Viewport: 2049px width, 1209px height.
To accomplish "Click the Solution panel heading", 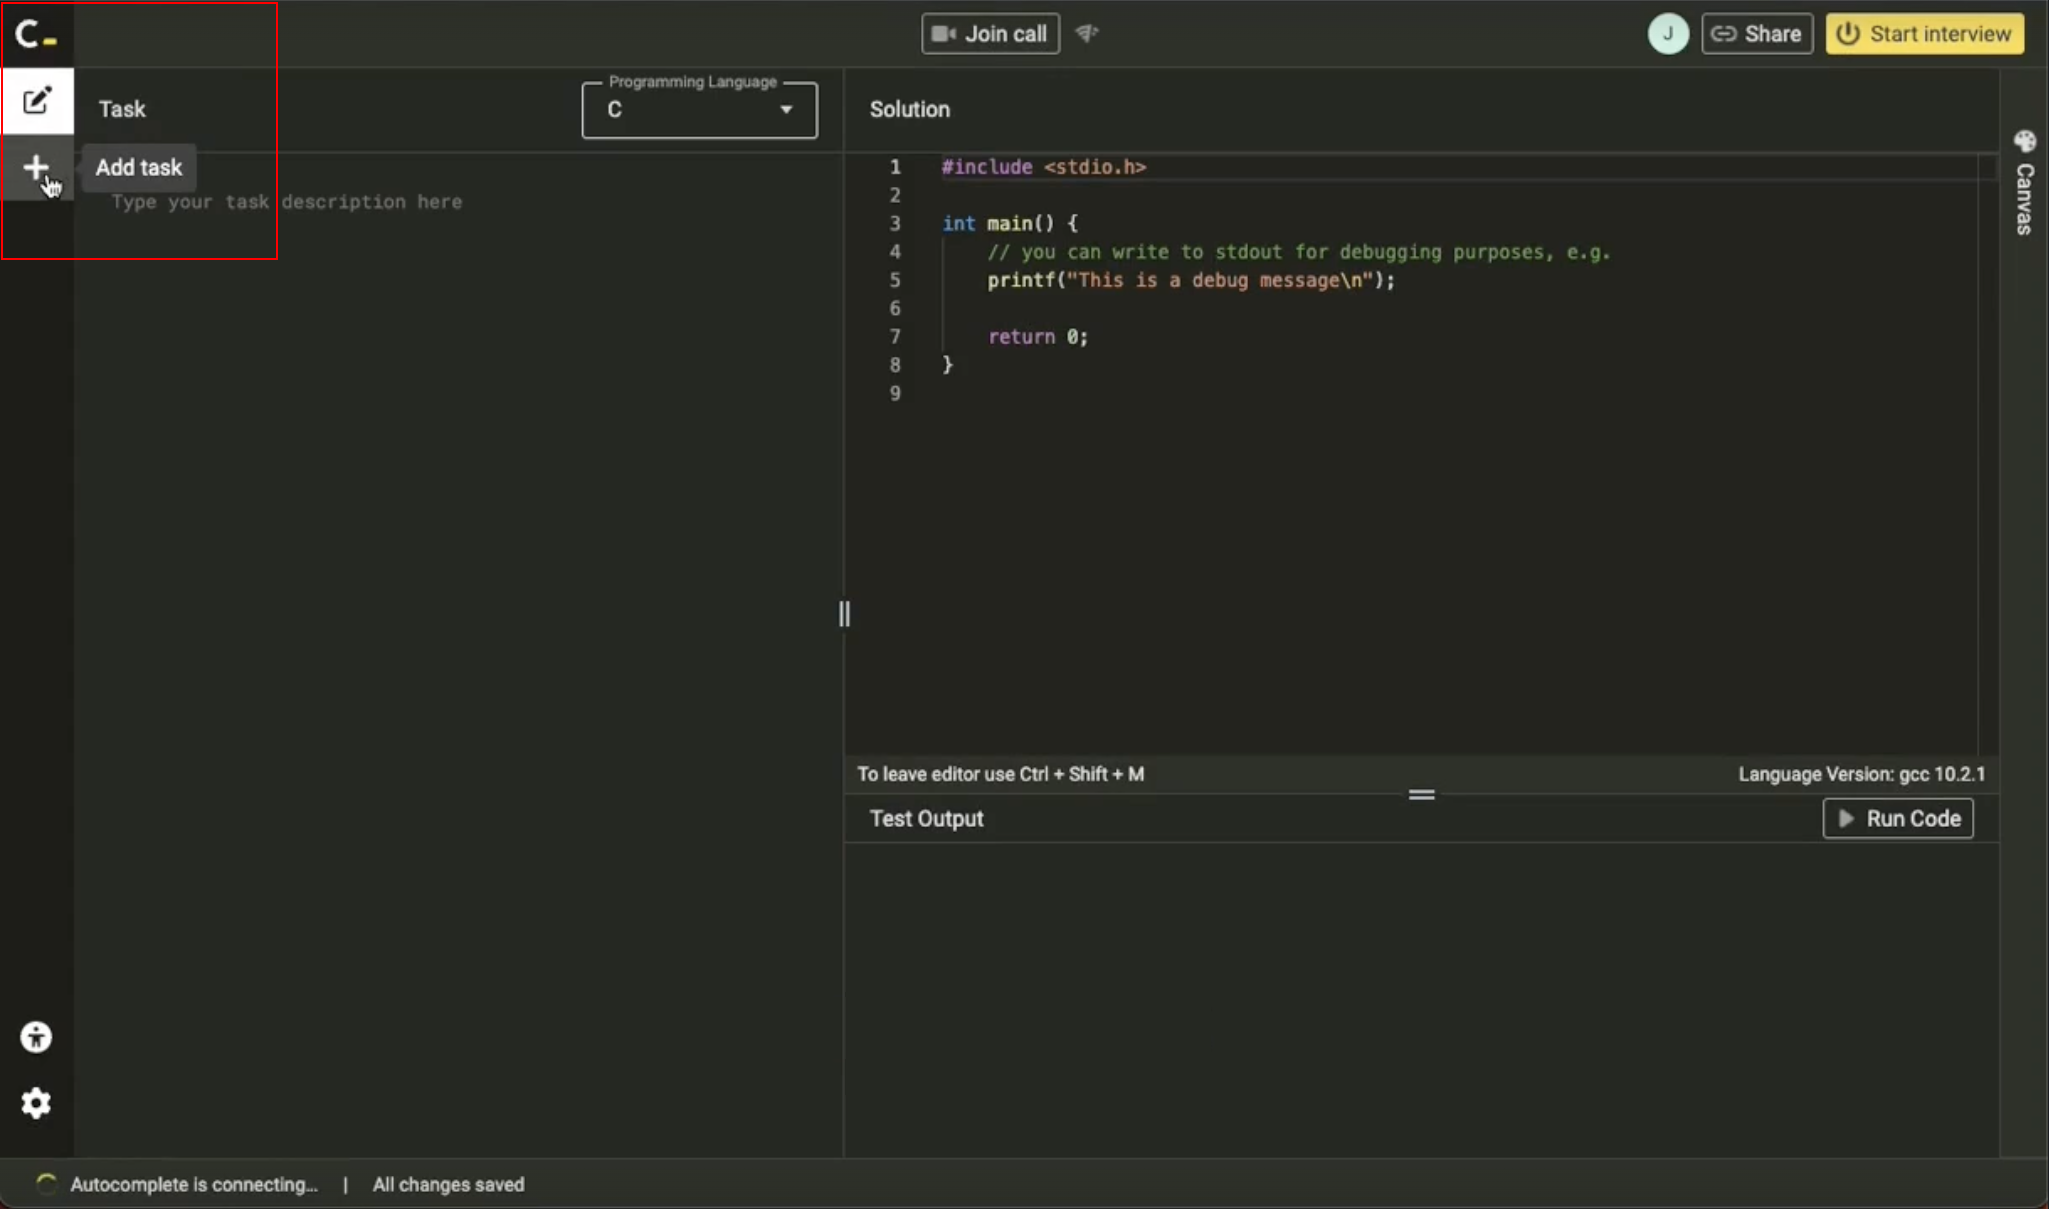I will [910, 109].
